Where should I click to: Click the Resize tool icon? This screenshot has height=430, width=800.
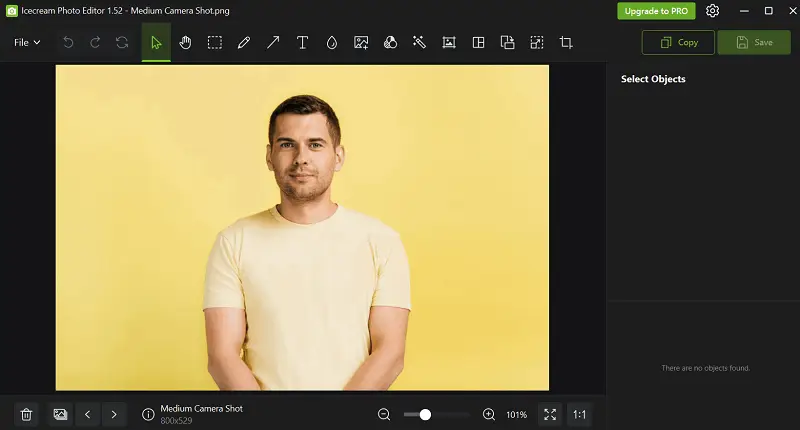[537, 42]
